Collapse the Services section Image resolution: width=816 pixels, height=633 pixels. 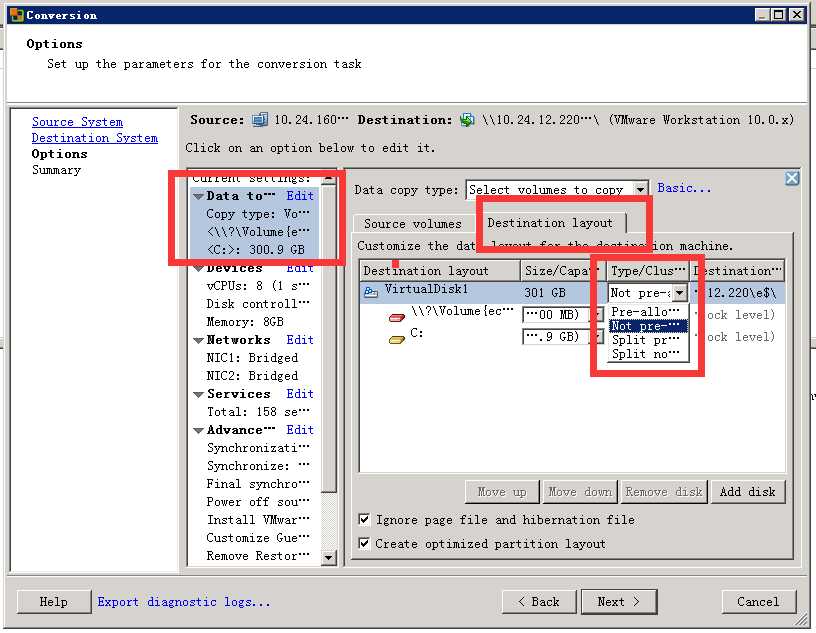198,395
